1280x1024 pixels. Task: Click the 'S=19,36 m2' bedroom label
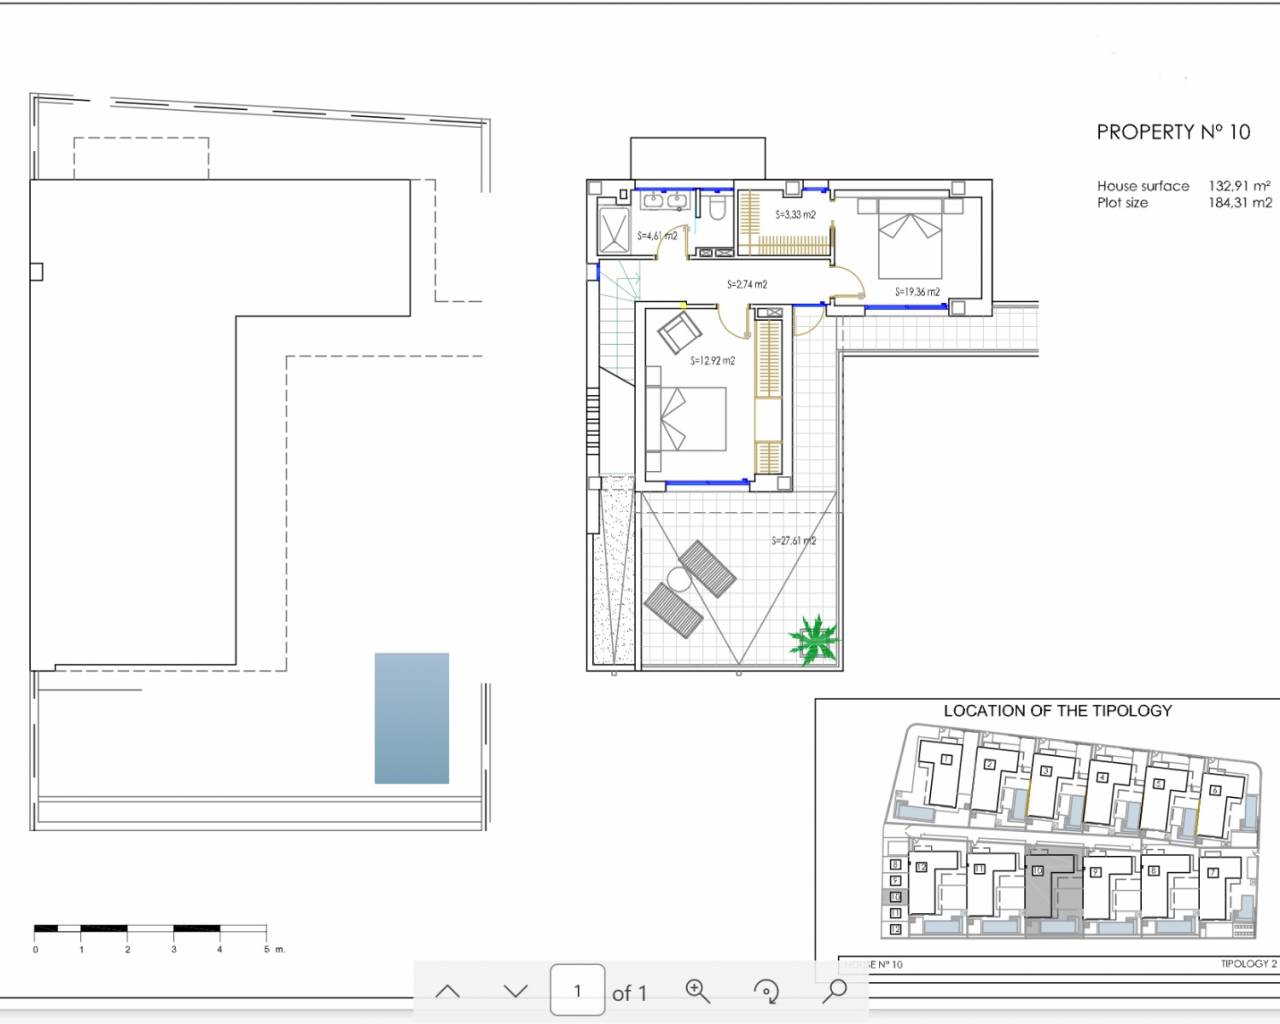917,292
